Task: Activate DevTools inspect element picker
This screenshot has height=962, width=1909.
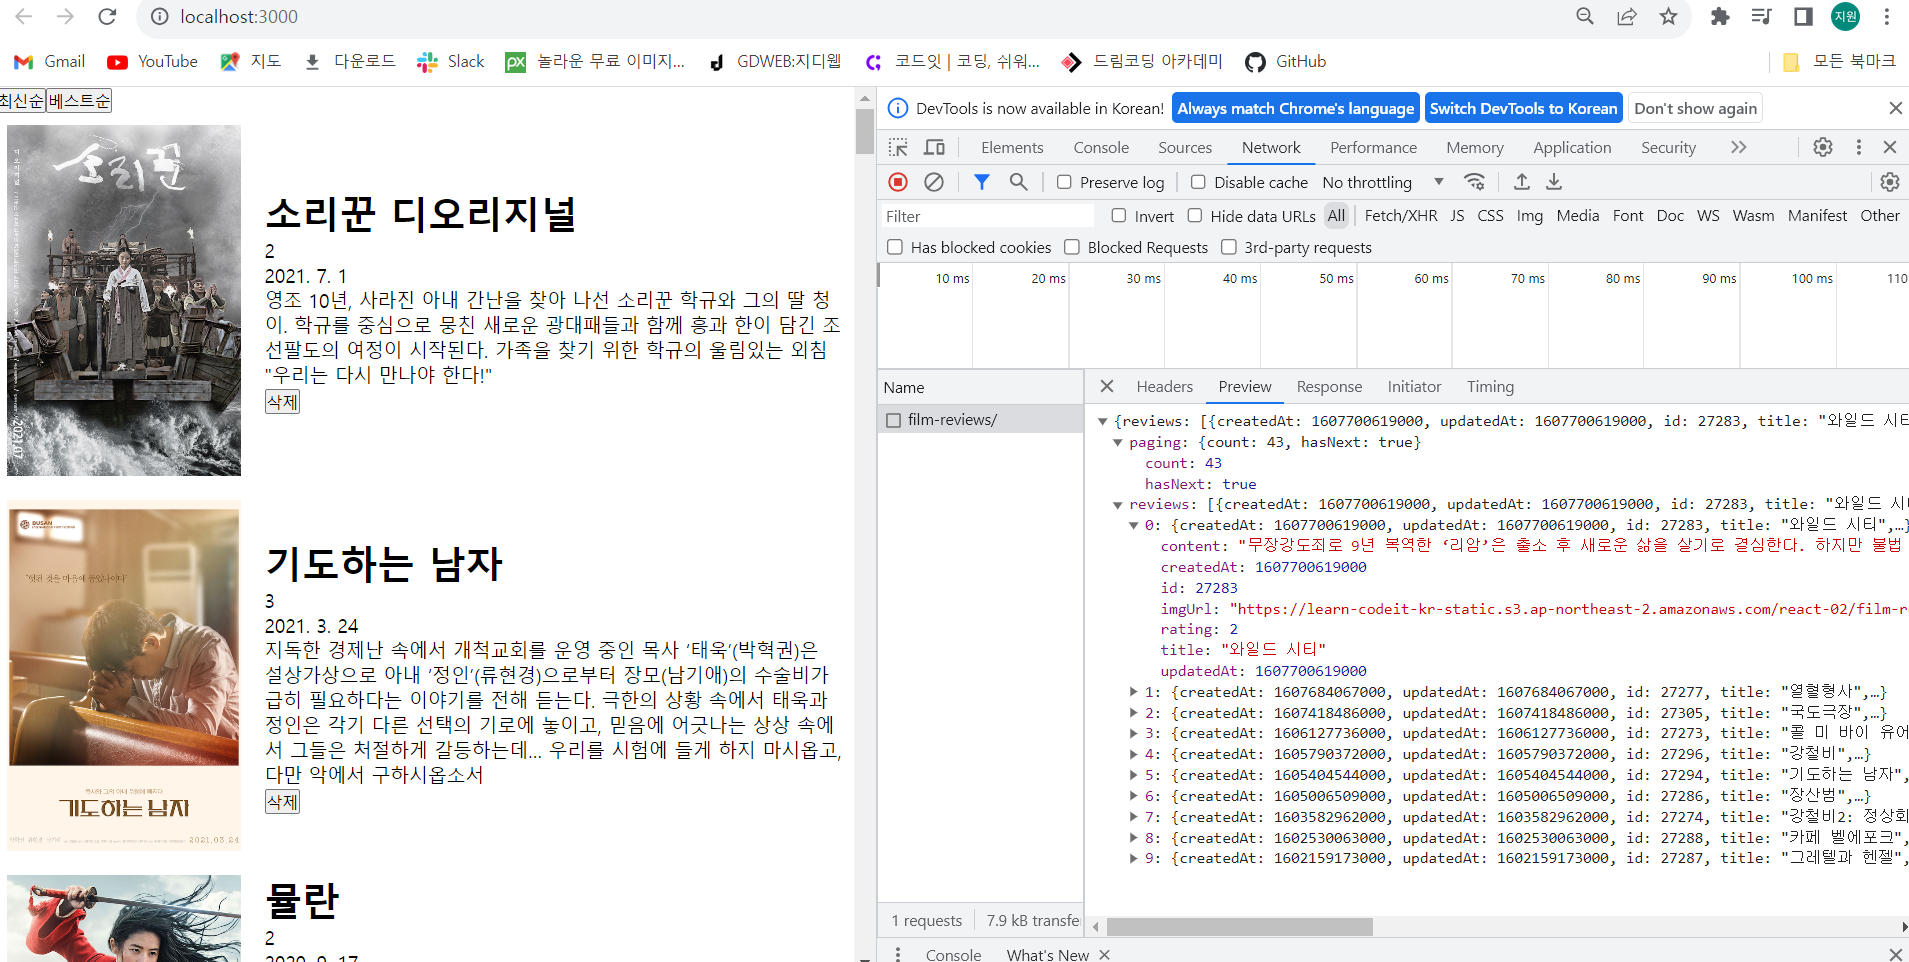Action: coord(898,148)
